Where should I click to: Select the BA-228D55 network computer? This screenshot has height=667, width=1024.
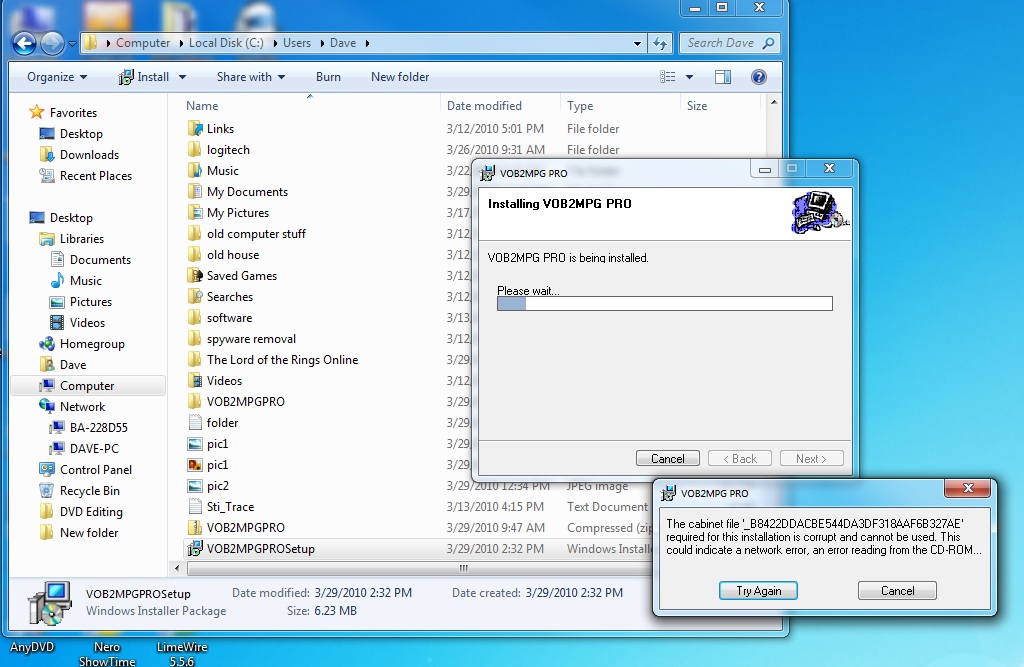coord(98,428)
